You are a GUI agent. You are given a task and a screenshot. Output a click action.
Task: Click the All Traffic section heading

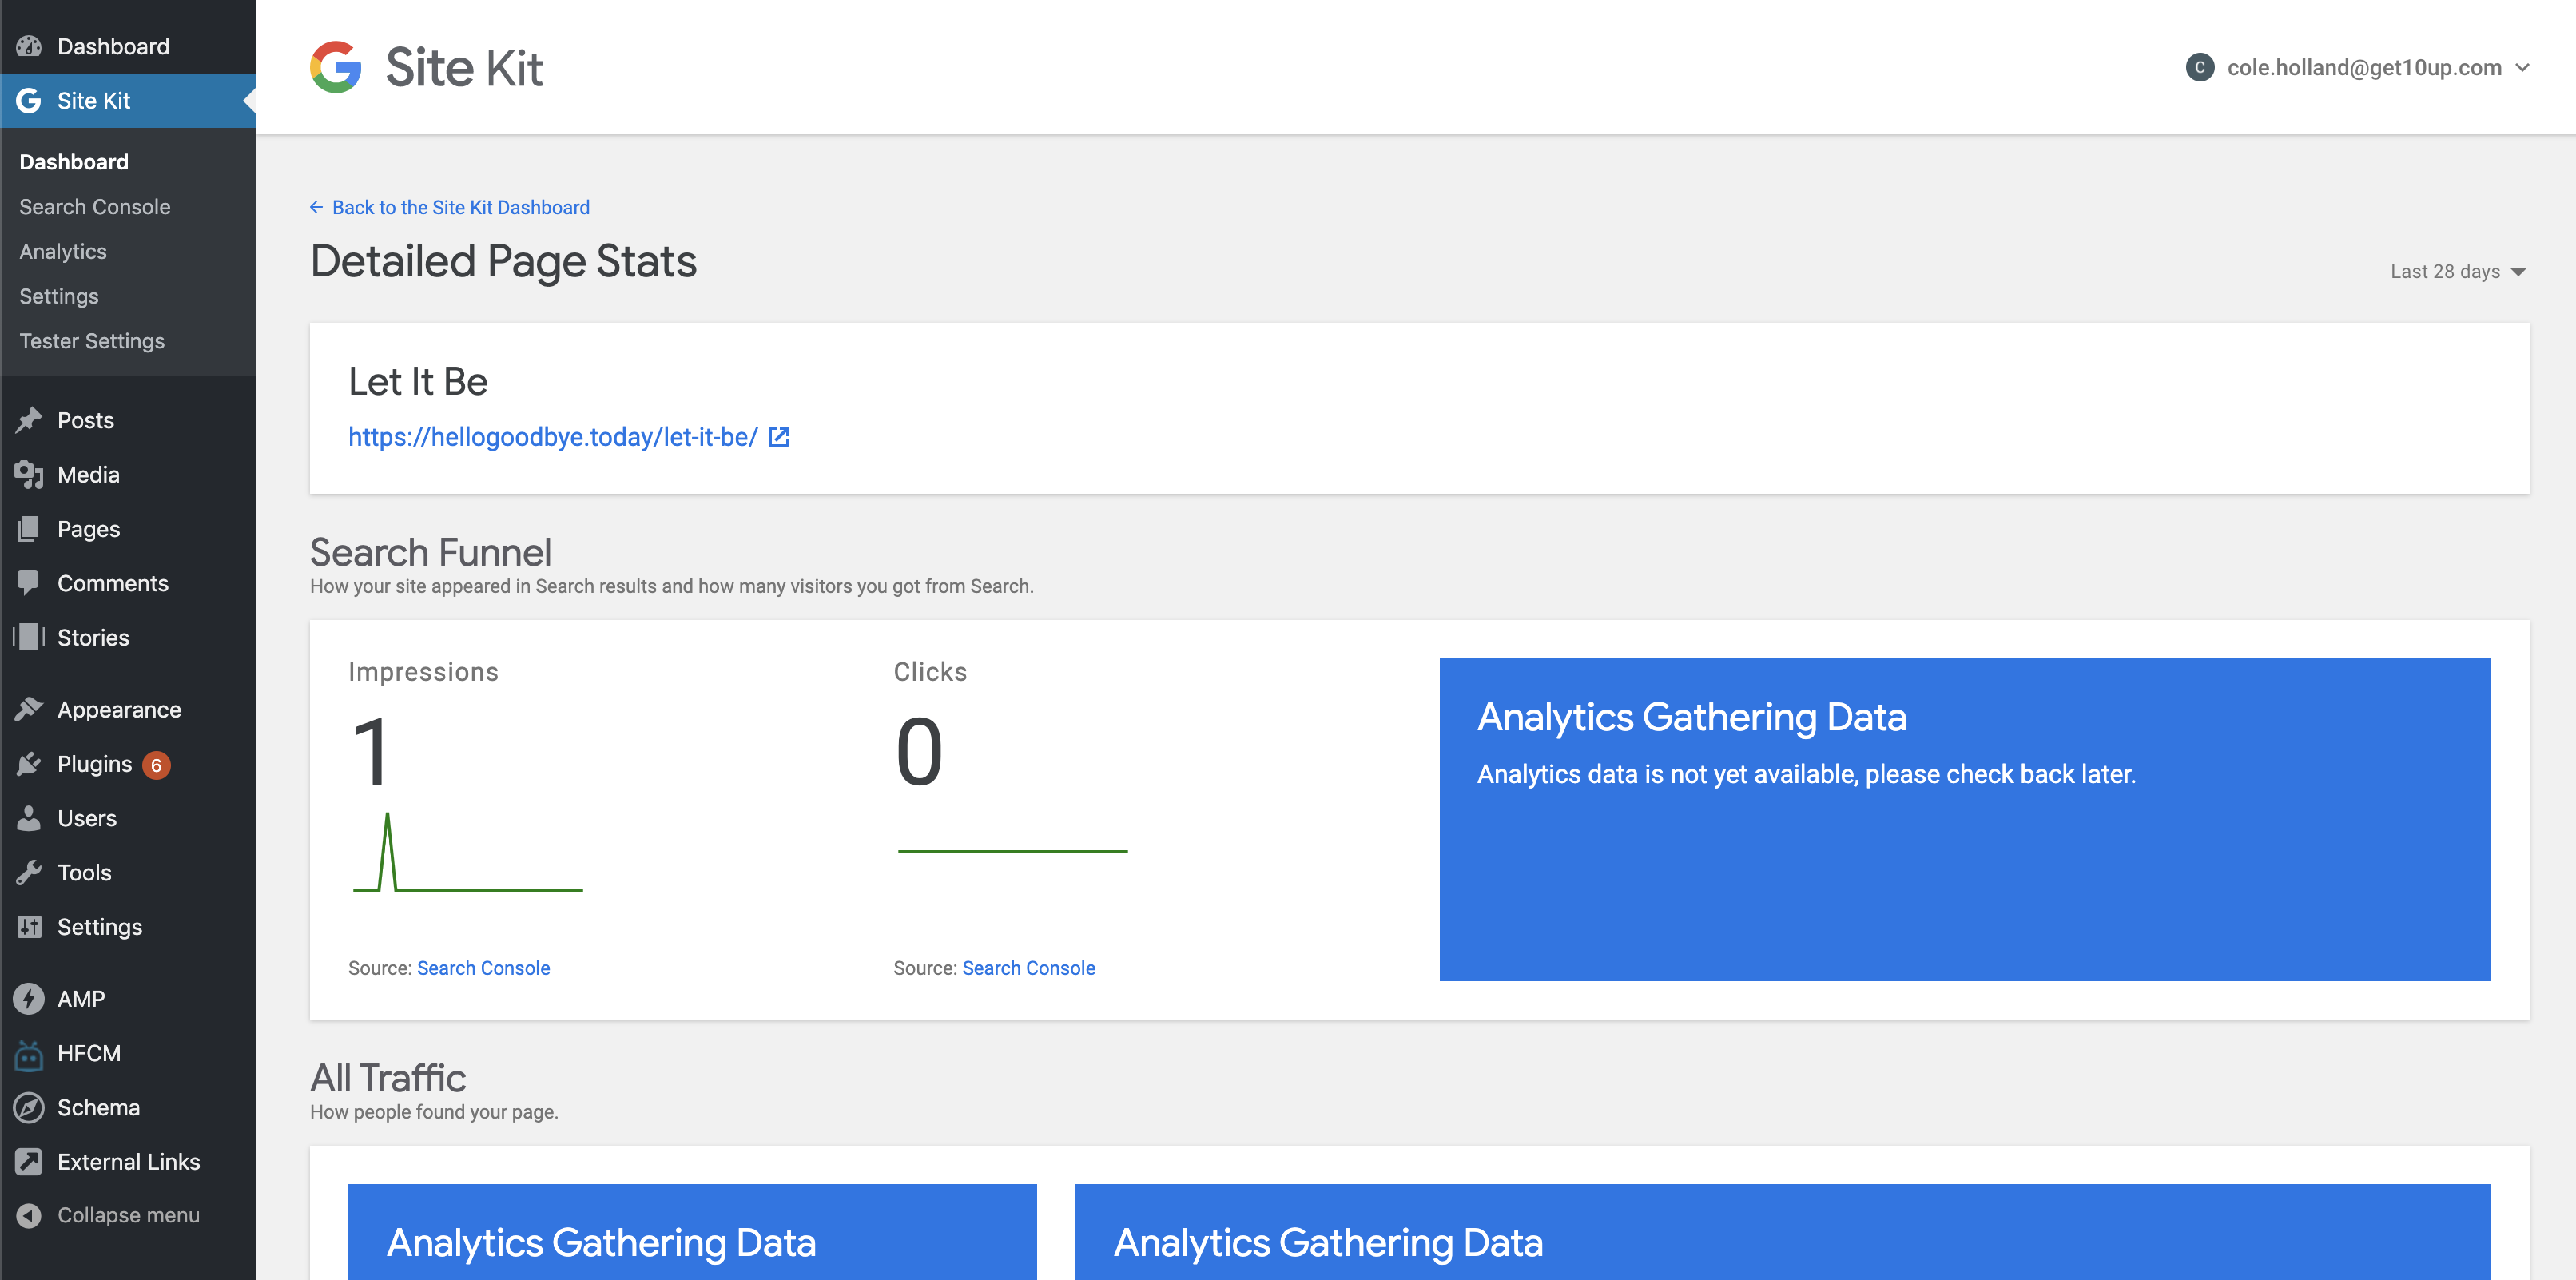coord(388,1078)
